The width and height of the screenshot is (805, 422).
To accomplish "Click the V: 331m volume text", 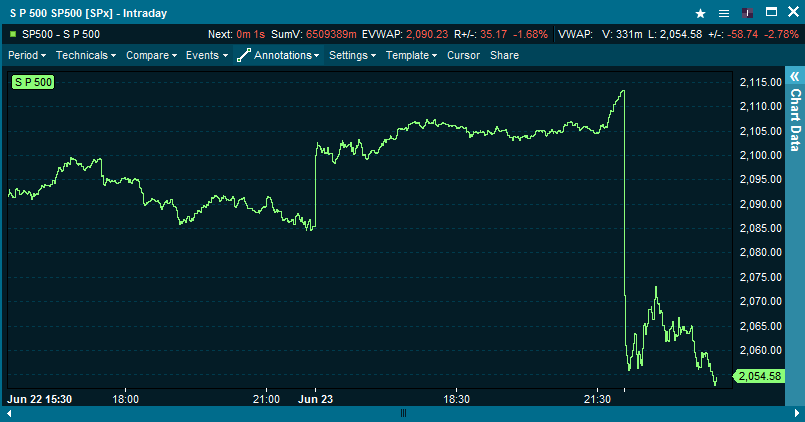I will tap(622, 34).
